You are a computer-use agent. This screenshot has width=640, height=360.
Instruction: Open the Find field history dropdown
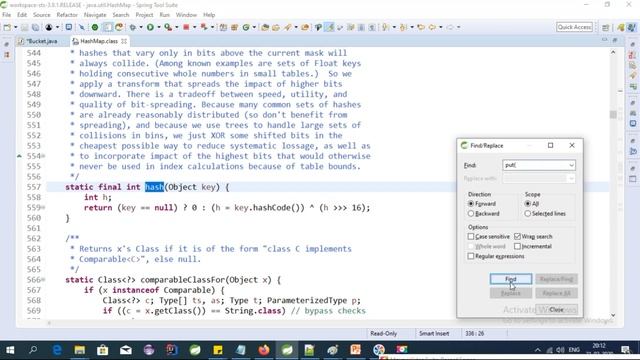571,165
